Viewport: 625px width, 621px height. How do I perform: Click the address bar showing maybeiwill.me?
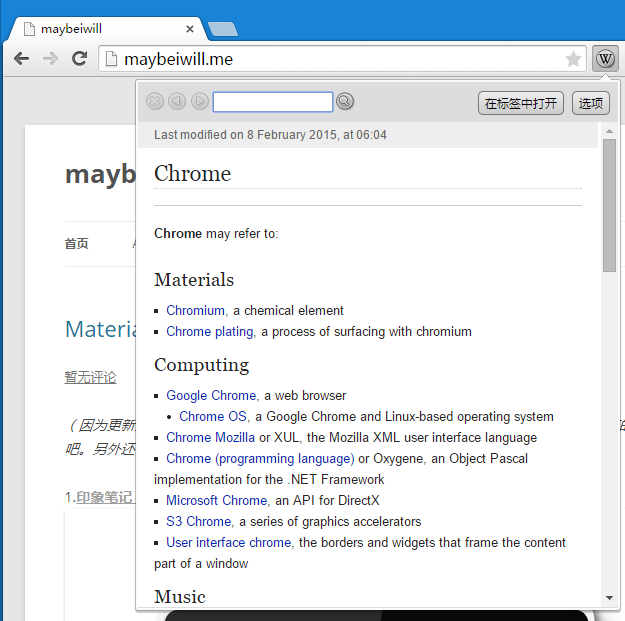(x=342, y=59)
